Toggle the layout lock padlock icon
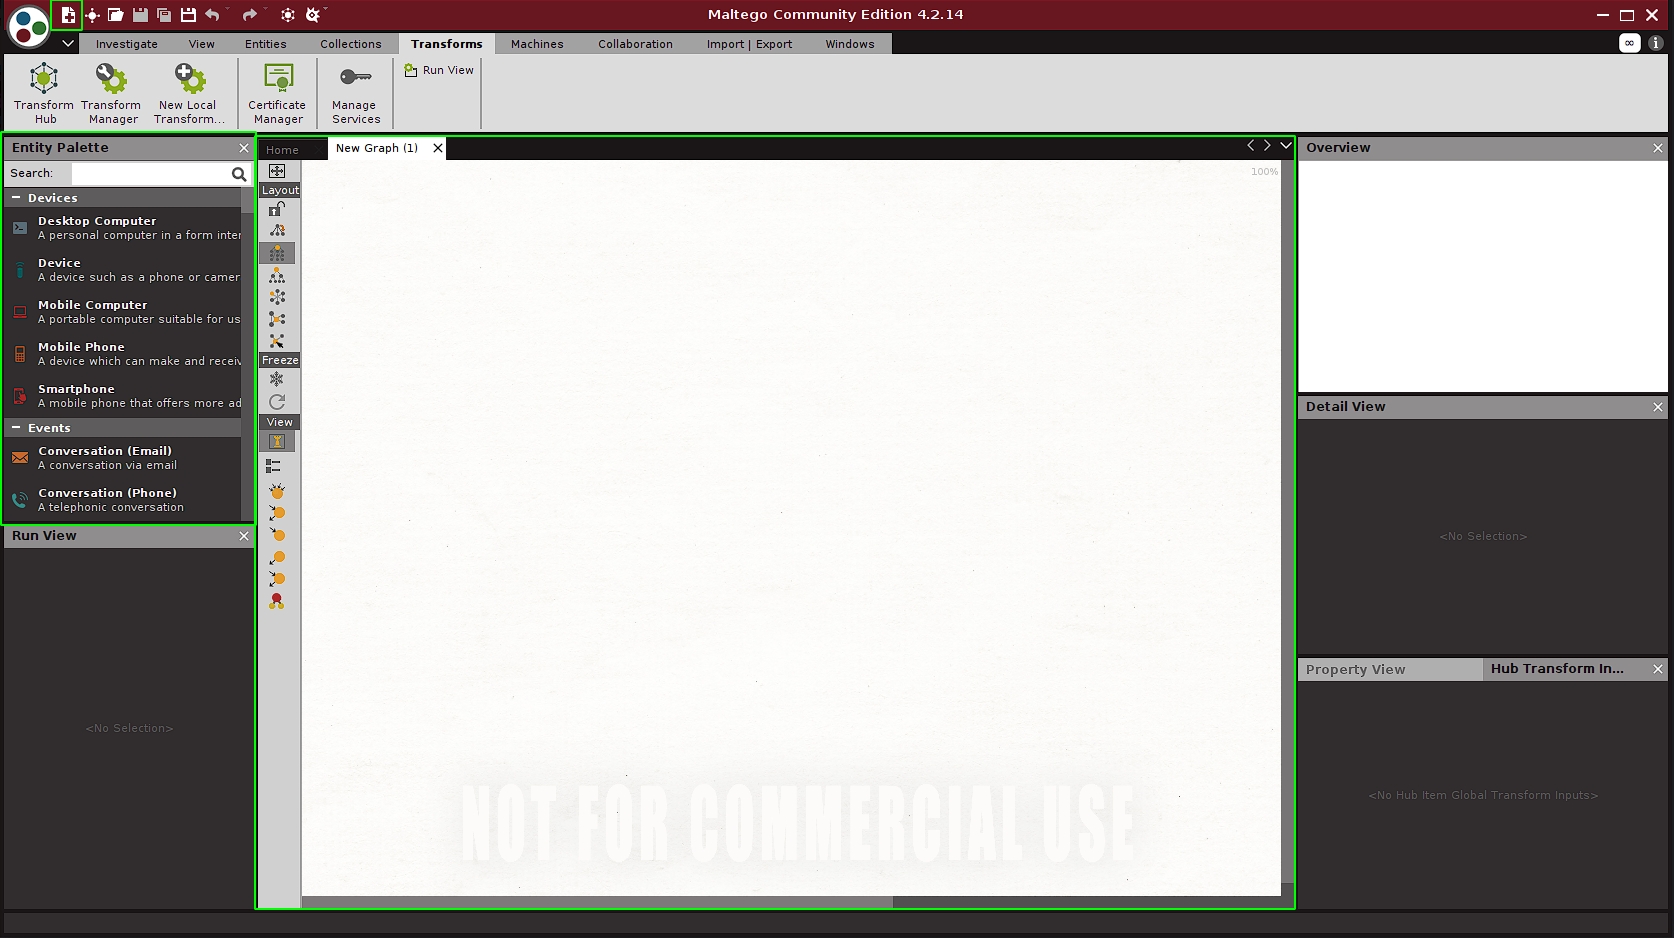The height and width of the screenshot is (938, 1674). (x=277, y=209)
